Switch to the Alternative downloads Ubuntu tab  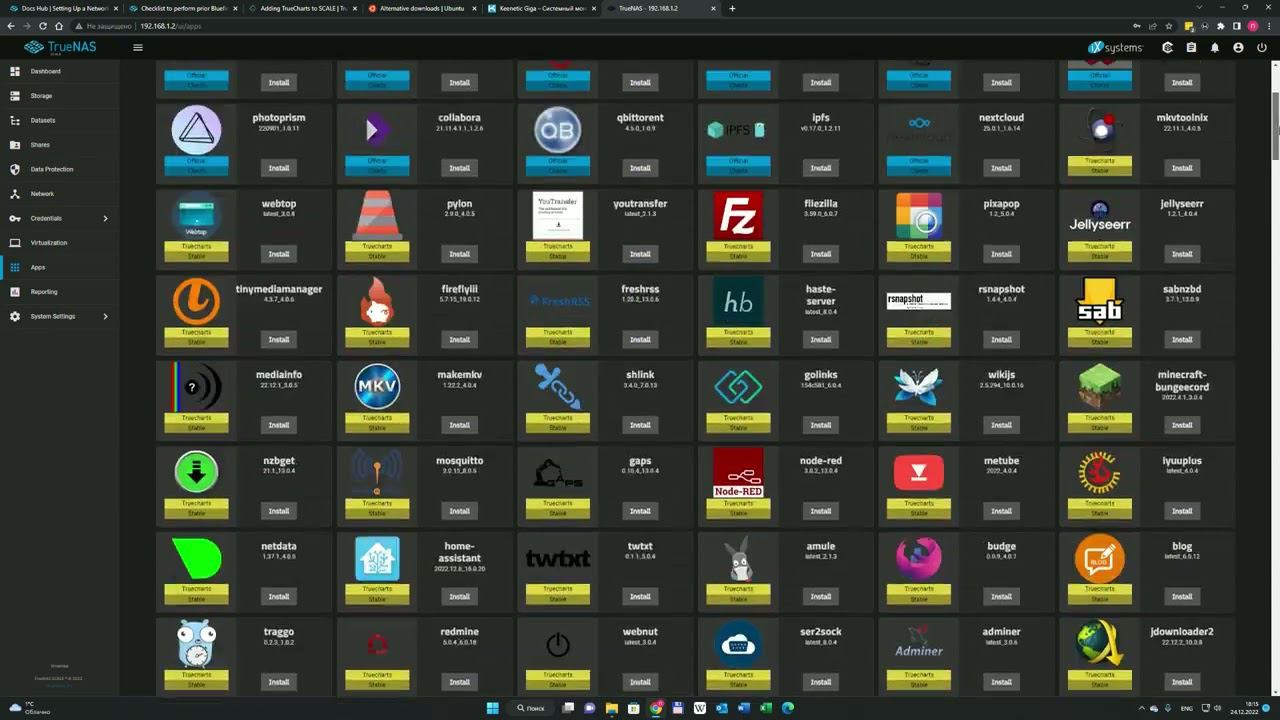click(421, 8)
